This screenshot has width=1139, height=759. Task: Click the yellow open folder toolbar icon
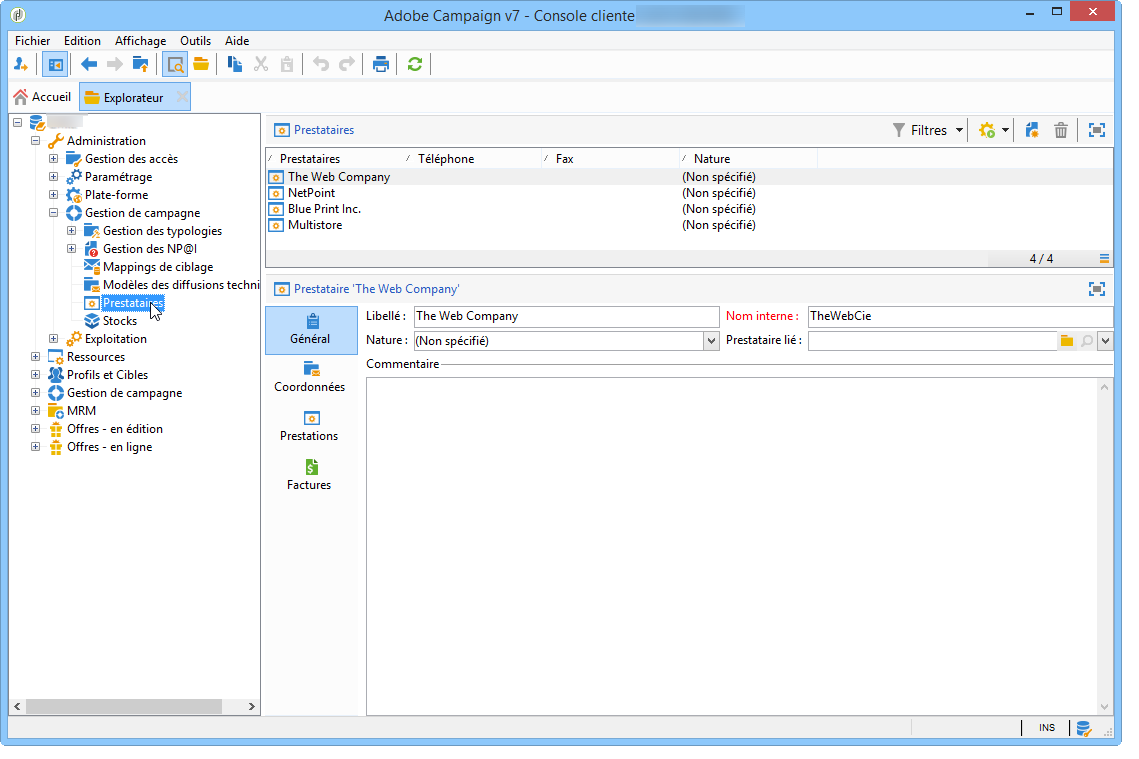(201, 65)
